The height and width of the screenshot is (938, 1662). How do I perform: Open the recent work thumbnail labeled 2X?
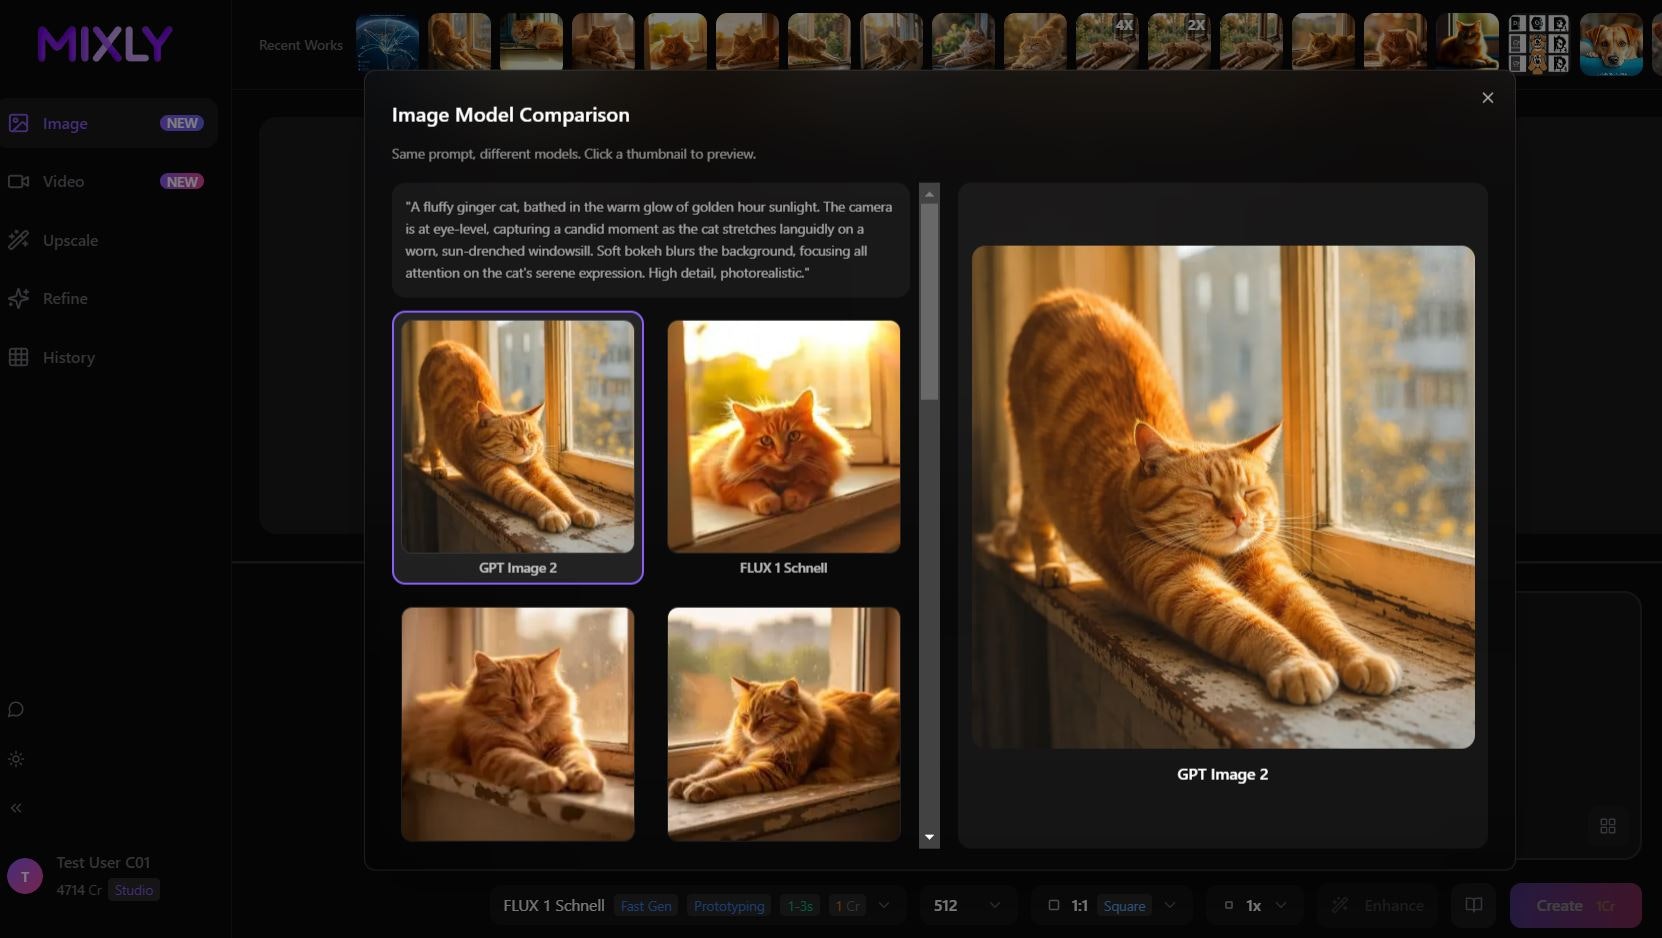click(x=1179, y=43)
